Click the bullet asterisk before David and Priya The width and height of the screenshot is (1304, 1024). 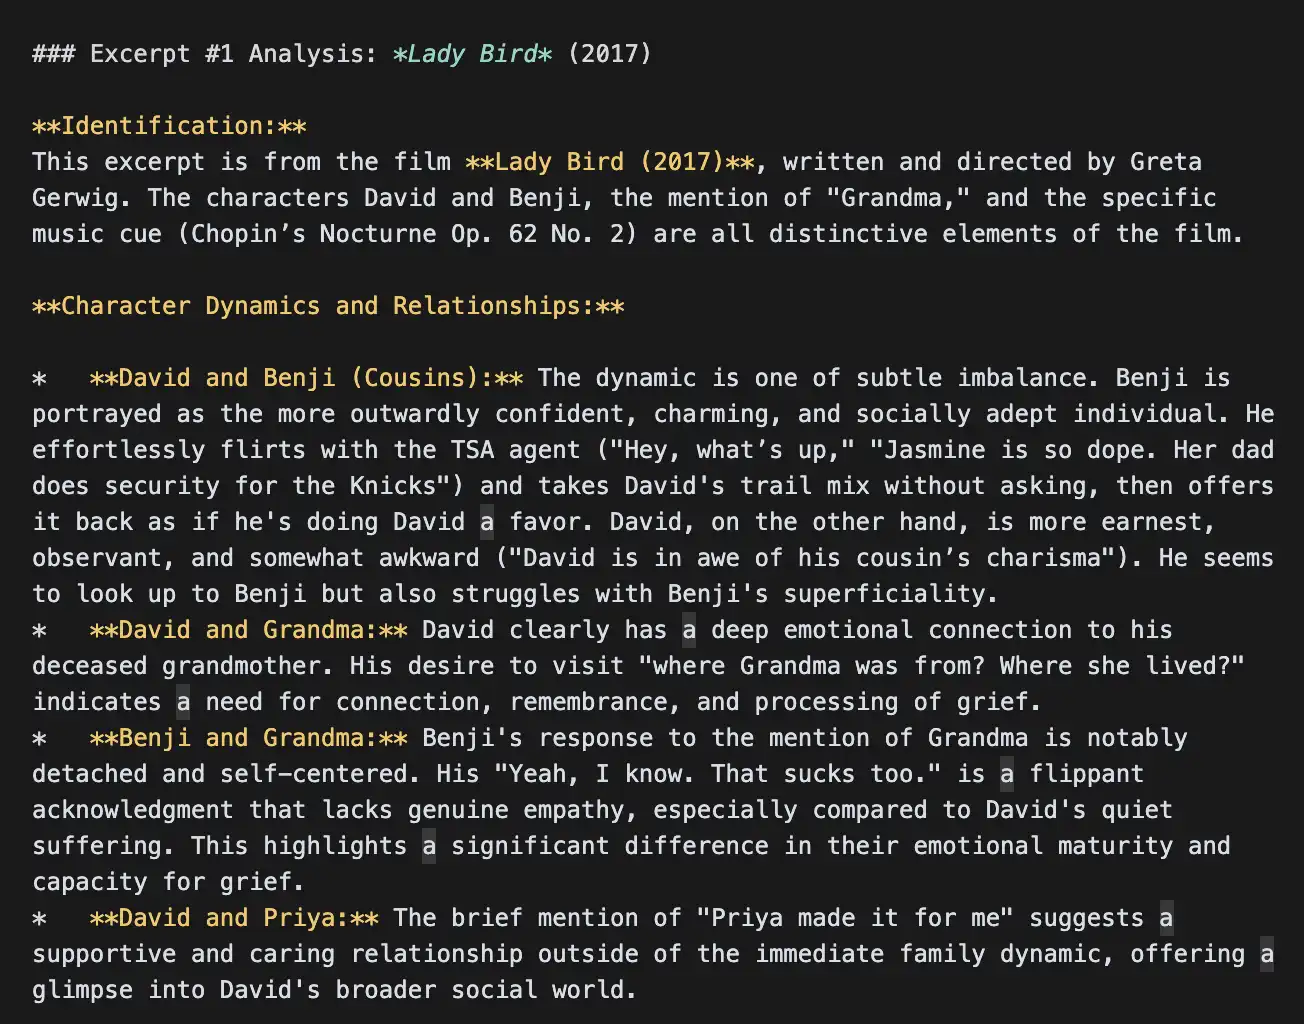(39, 918)
